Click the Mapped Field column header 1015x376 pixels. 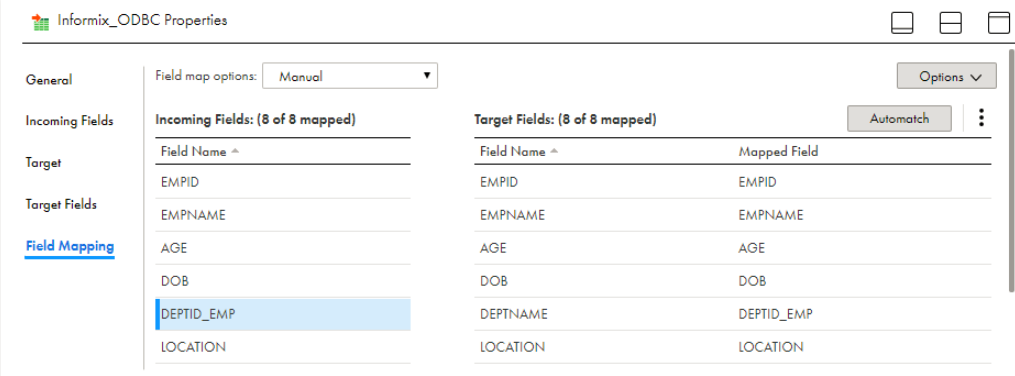pos(778,151)
